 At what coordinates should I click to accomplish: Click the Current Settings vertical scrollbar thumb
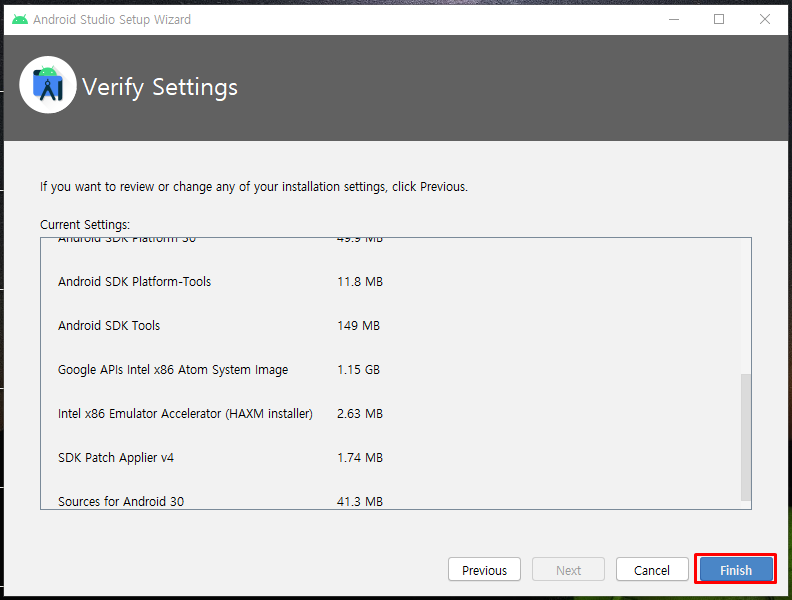[746, 437]
